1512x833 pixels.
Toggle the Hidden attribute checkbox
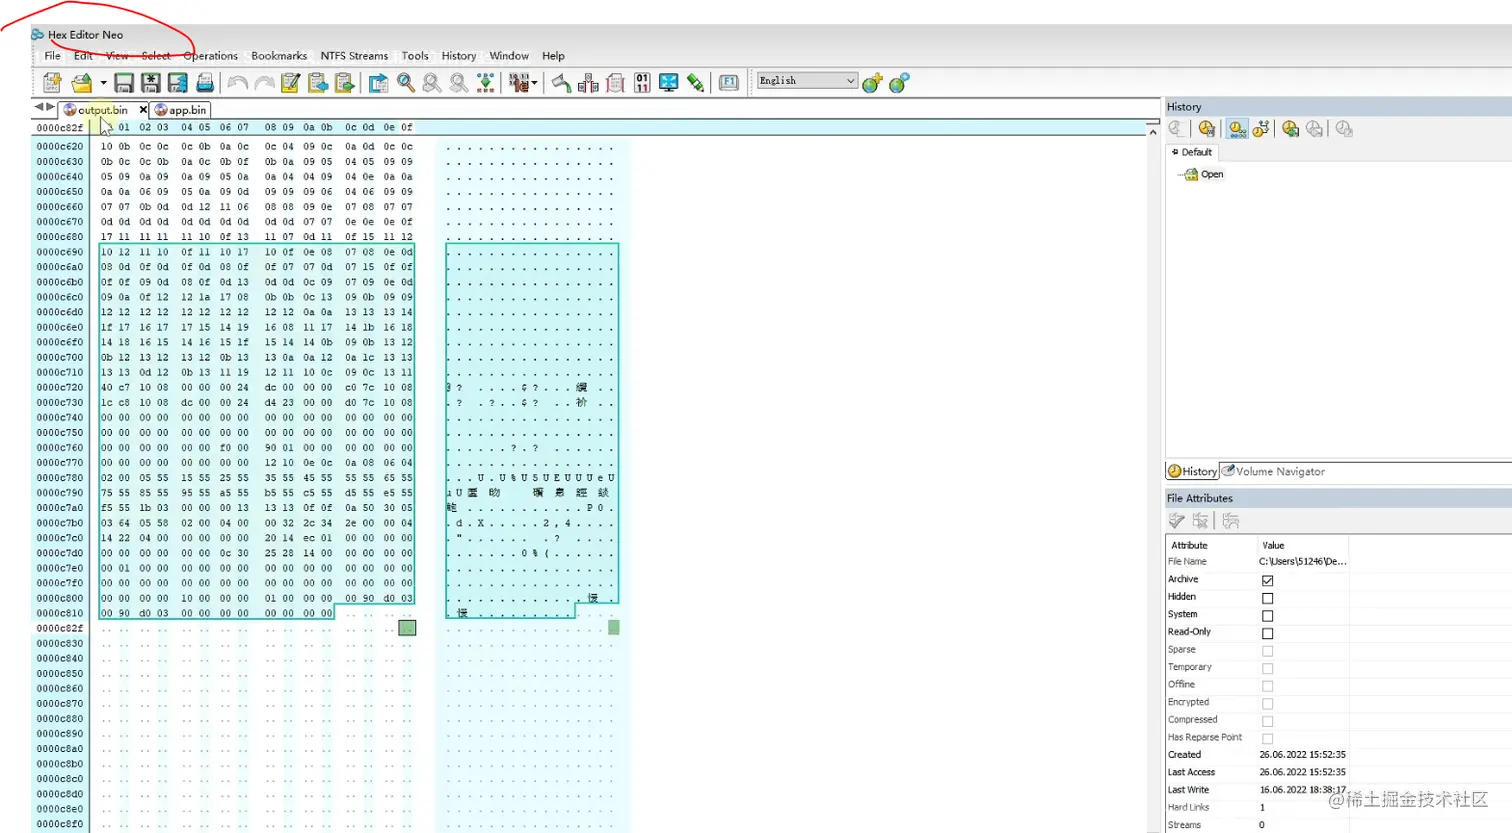1267,598
